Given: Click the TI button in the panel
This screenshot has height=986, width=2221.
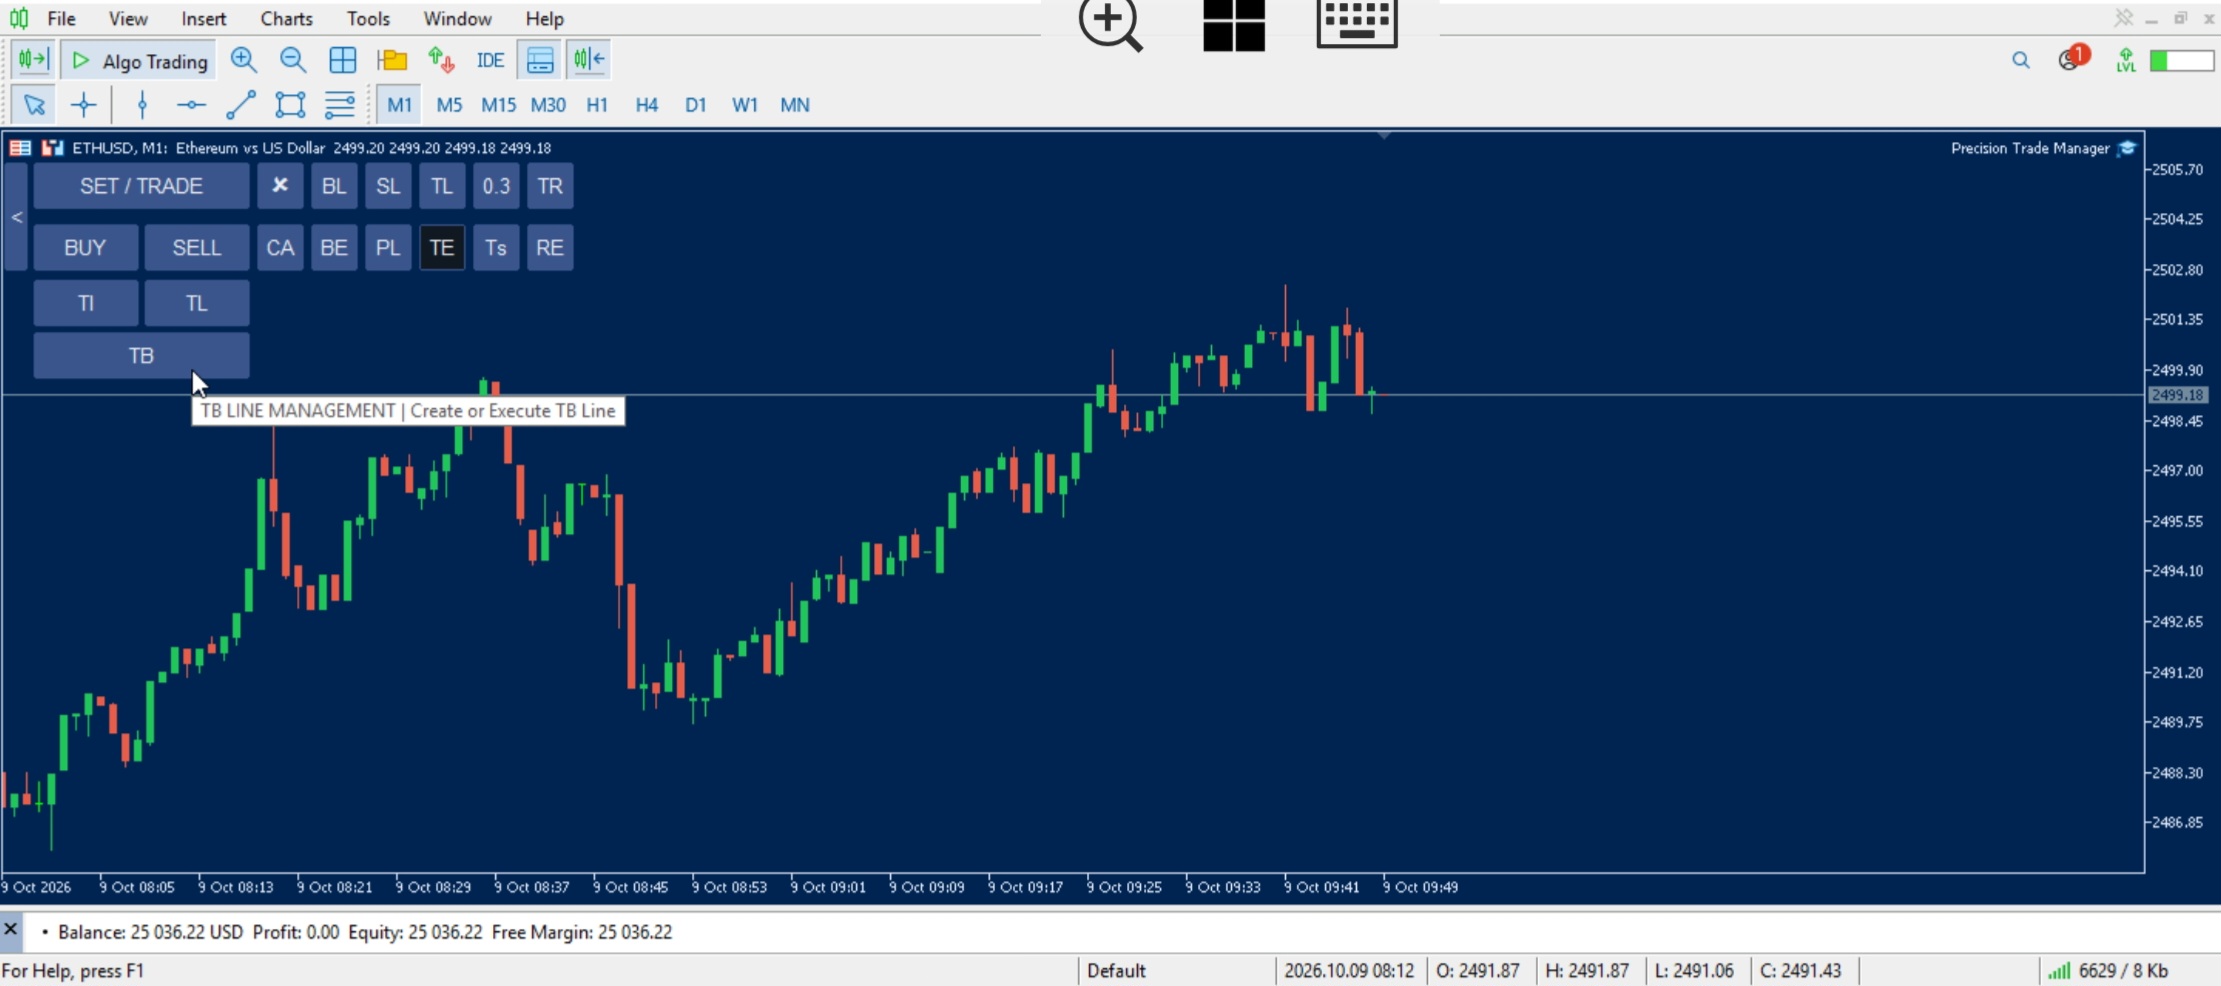Looking at the screenshot, I should (86, 303).
